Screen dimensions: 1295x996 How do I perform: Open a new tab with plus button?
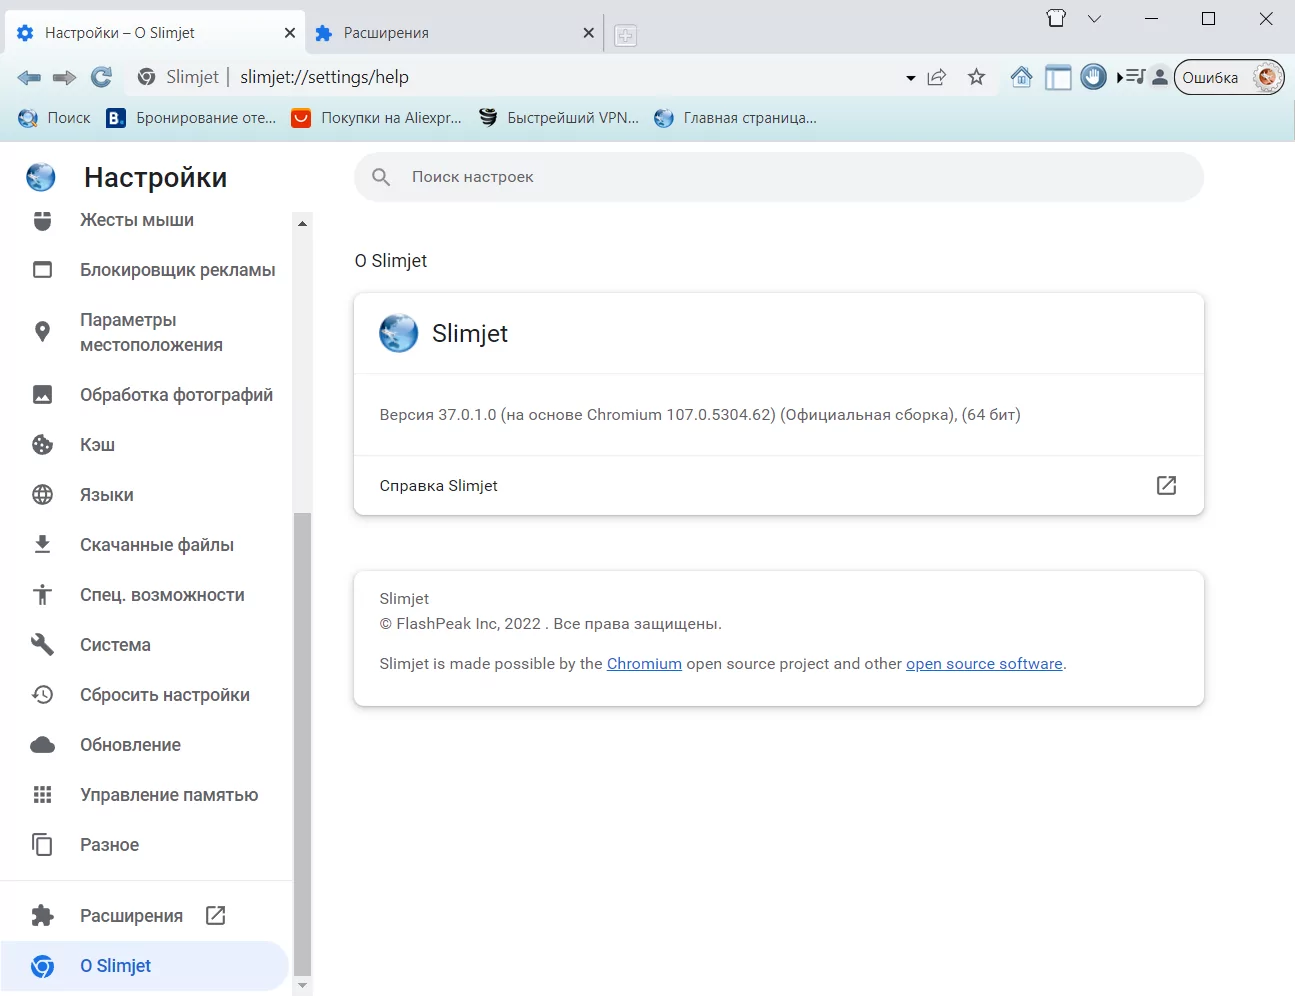click(625, 35)
